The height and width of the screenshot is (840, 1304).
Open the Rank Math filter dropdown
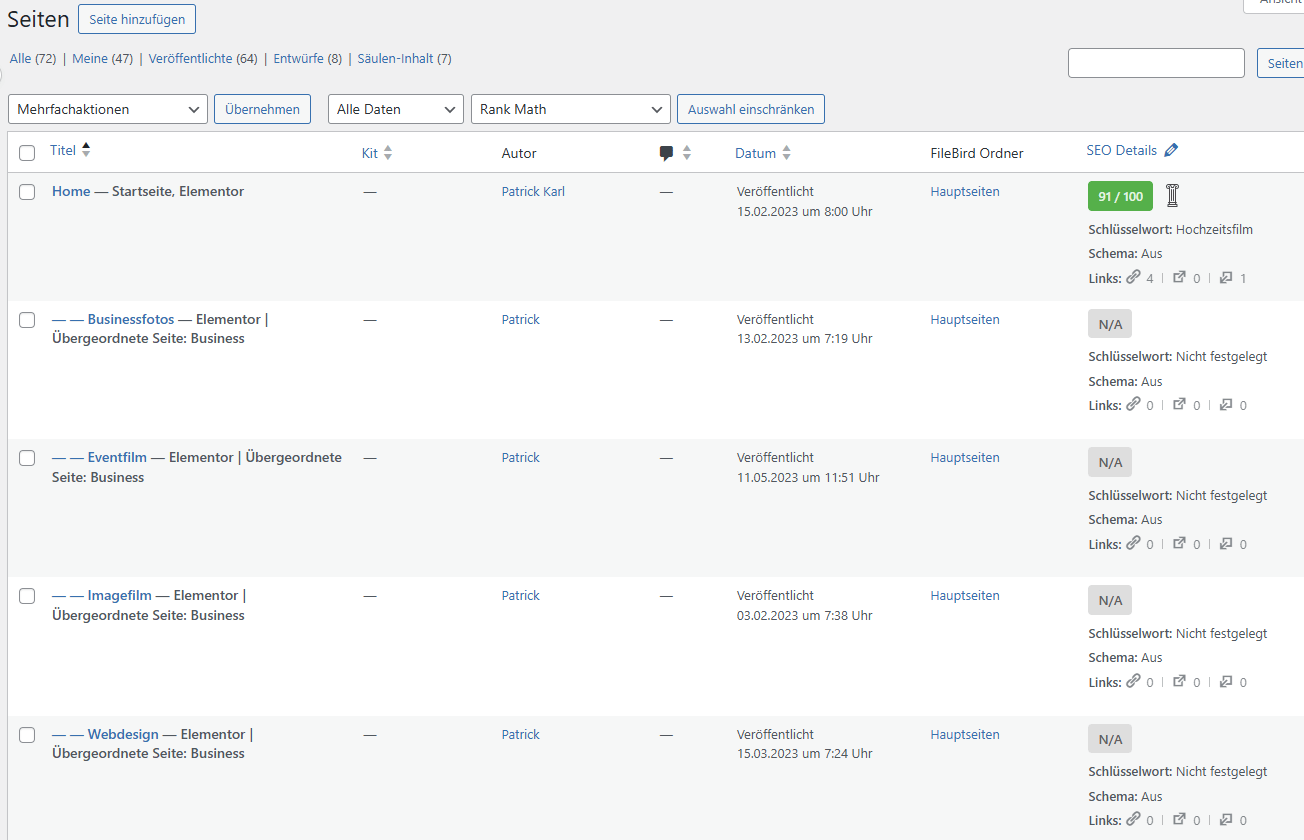click(x=571, y=109)
